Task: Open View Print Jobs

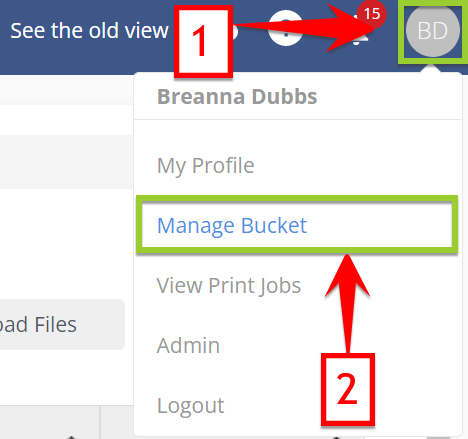Action: [x=229, y=286]
